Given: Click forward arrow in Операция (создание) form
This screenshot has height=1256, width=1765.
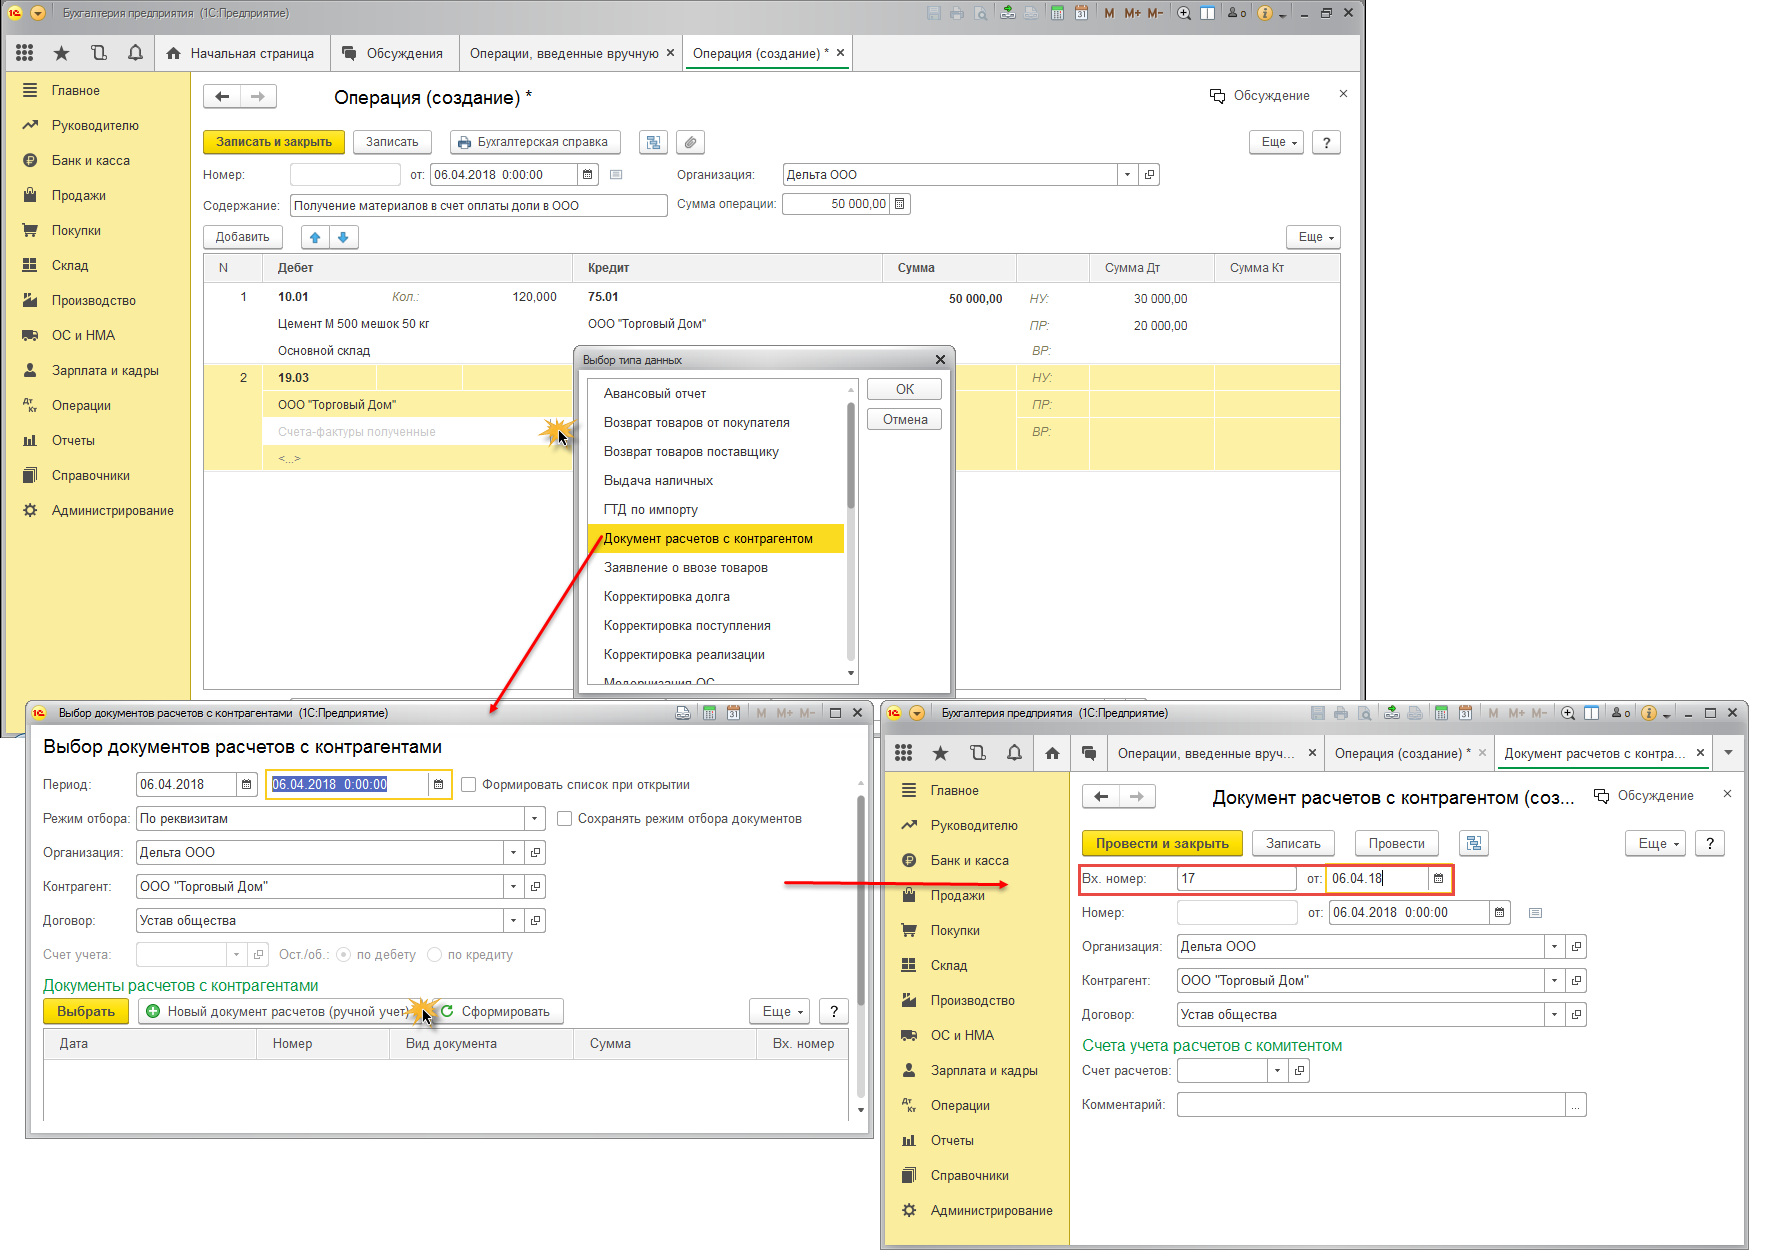Looking at the screenshot, I should coord(258,96).
